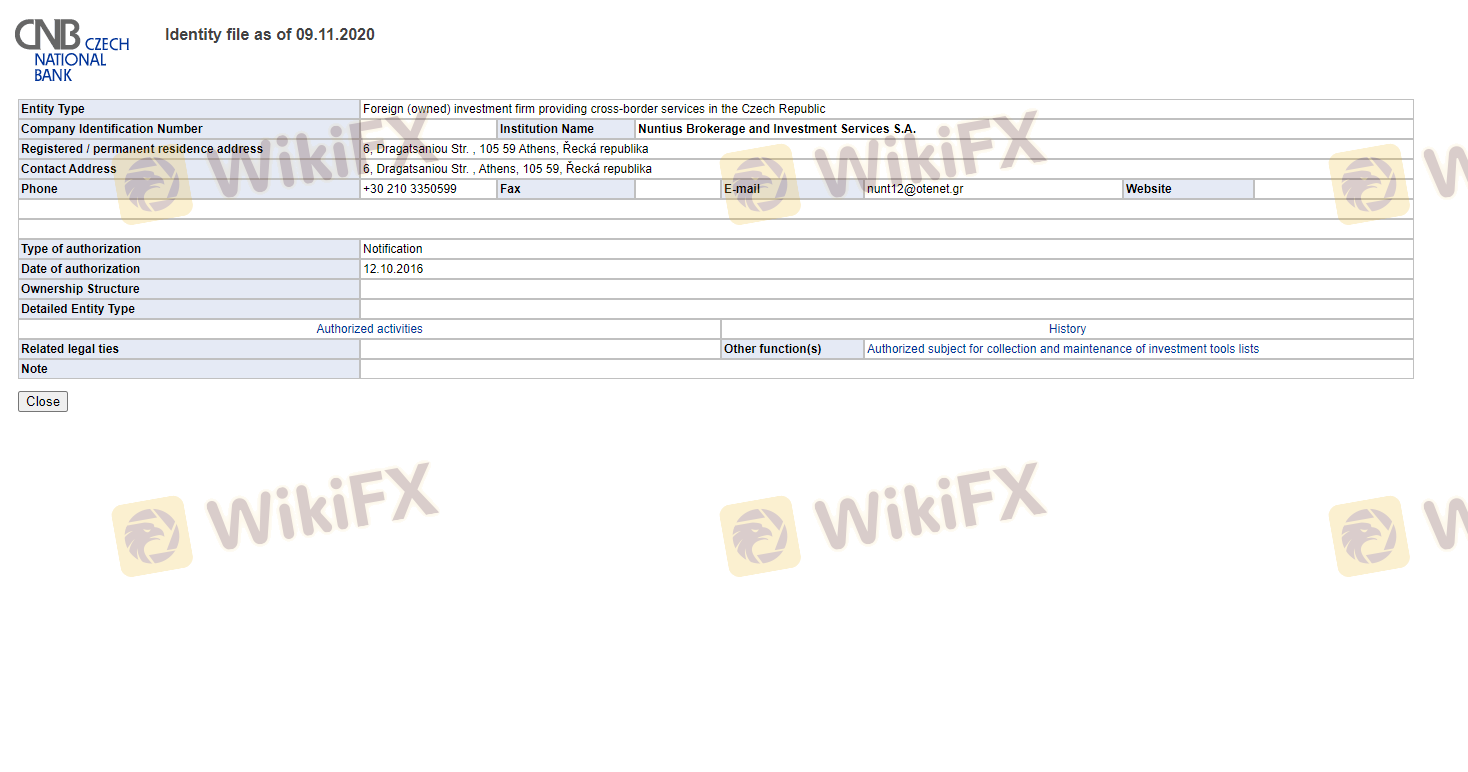The width and height of the screenshot is (1468, 772).
Task: Click the Website label
Action: point(1149,189)
